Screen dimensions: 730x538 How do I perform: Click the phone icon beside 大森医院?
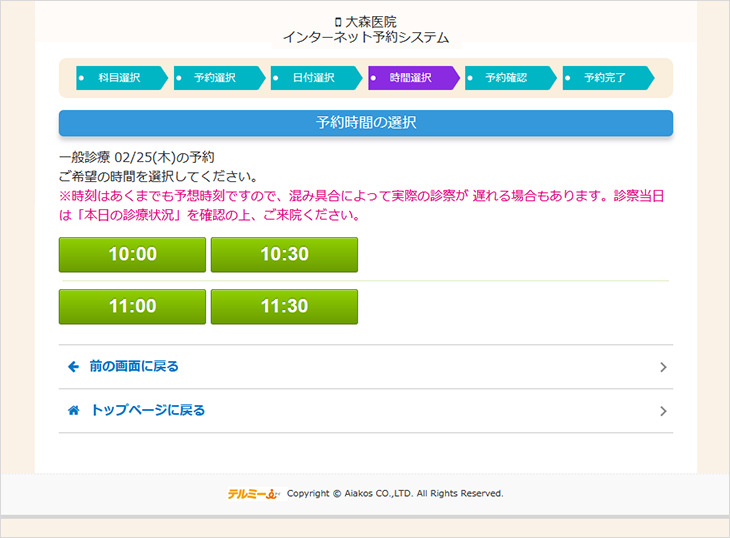coord(338,22)
